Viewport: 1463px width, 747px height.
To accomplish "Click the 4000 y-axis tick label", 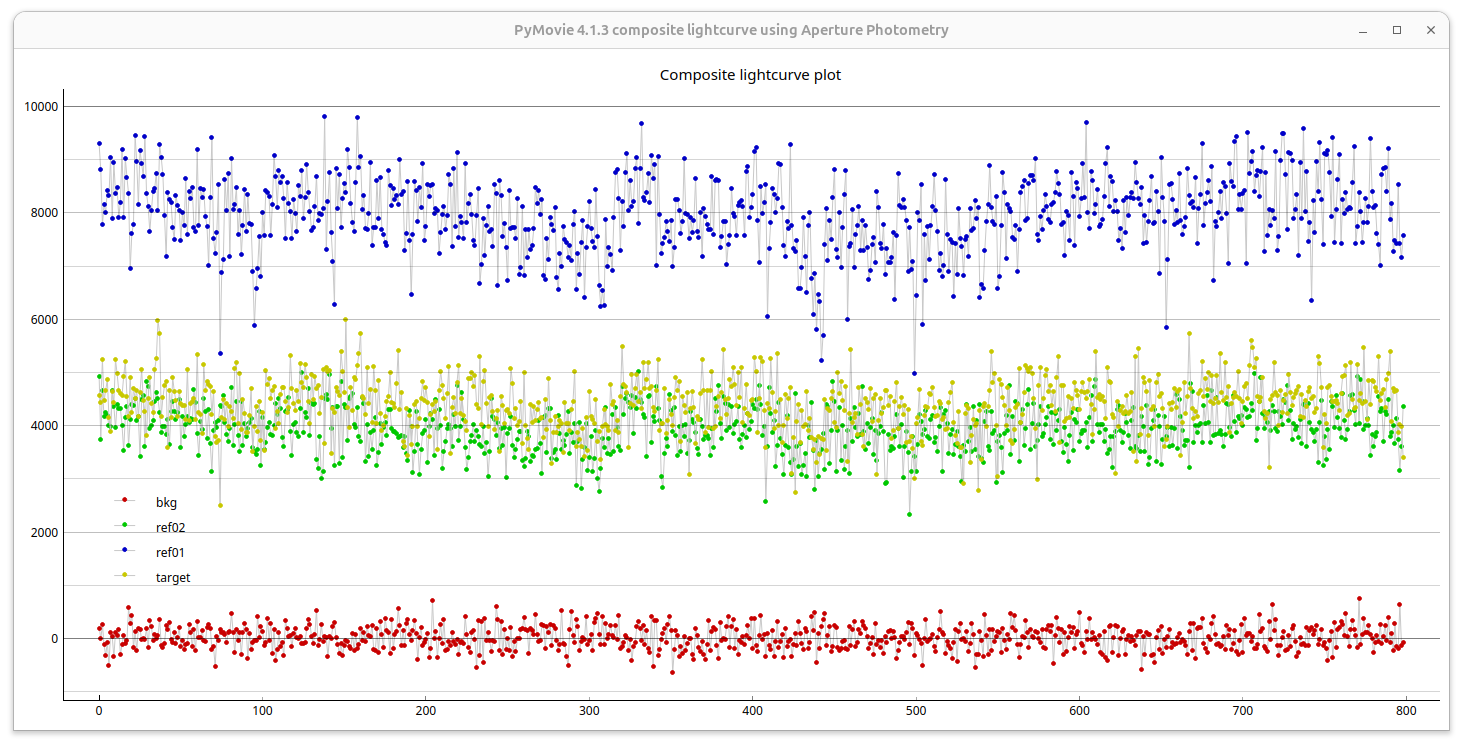I will click(x=43, y=426).
